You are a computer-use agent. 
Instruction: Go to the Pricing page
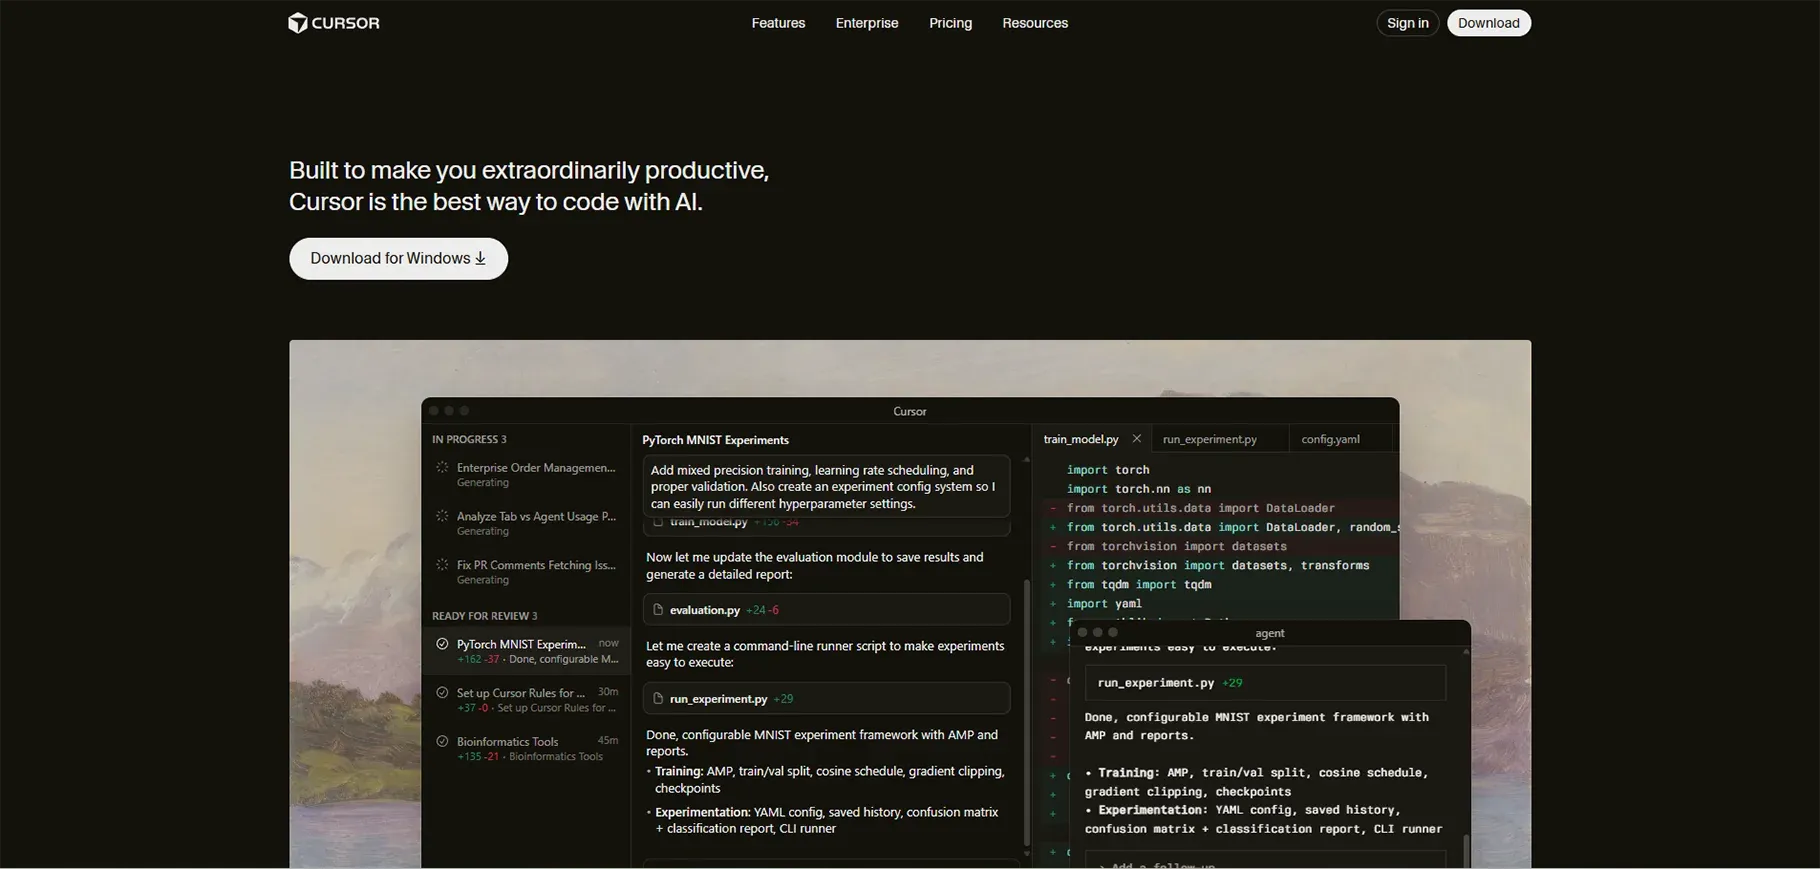pos(950,23)
